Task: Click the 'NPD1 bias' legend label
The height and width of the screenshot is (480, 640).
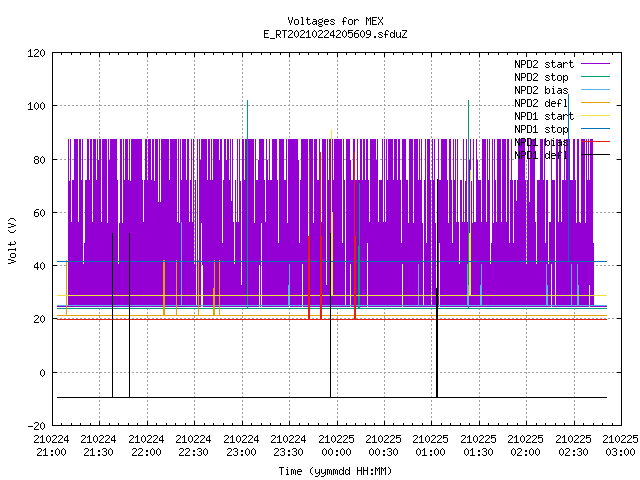Action: pyautogui.click(x=541, y=142)
